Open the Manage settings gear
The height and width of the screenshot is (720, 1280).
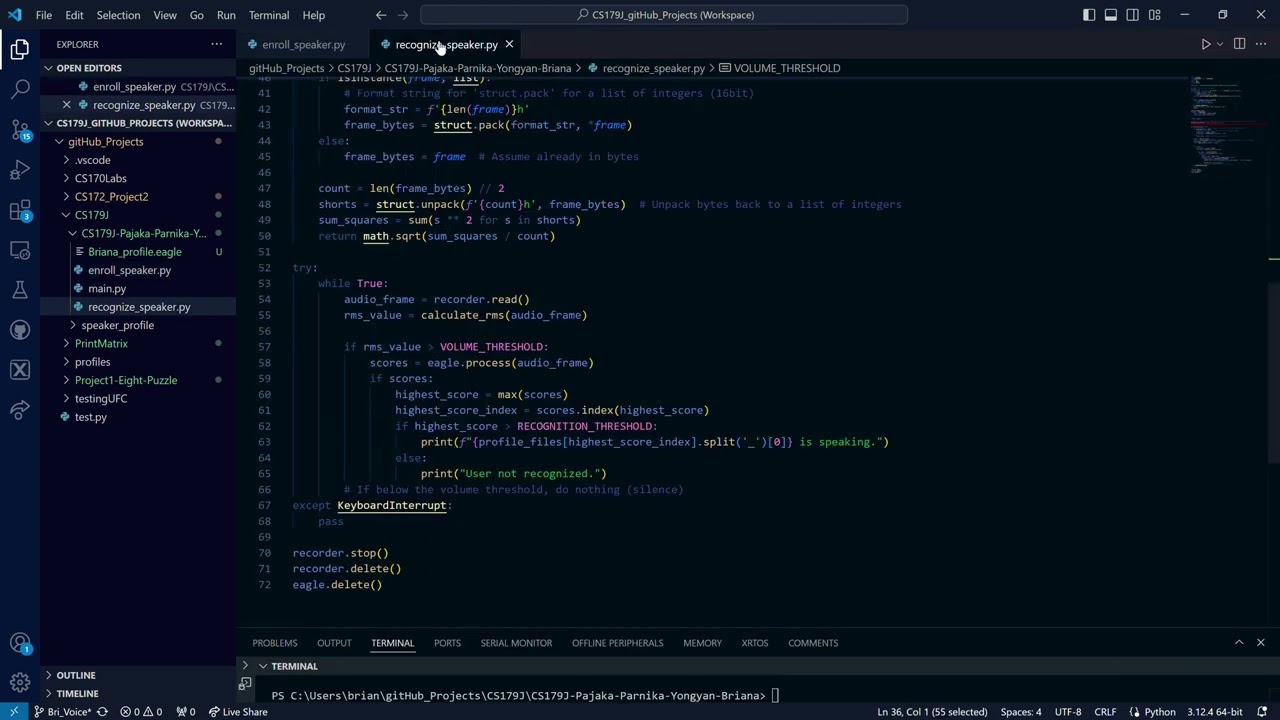pyautogui.click(x=20, y=683)
